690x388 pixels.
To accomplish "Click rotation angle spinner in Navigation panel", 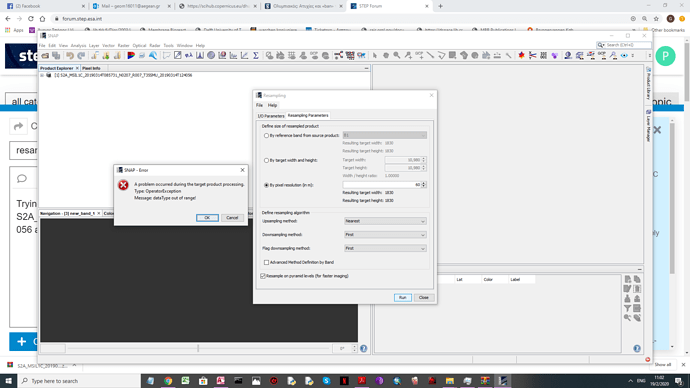I will pyautogui.click(x=355, y=348).
